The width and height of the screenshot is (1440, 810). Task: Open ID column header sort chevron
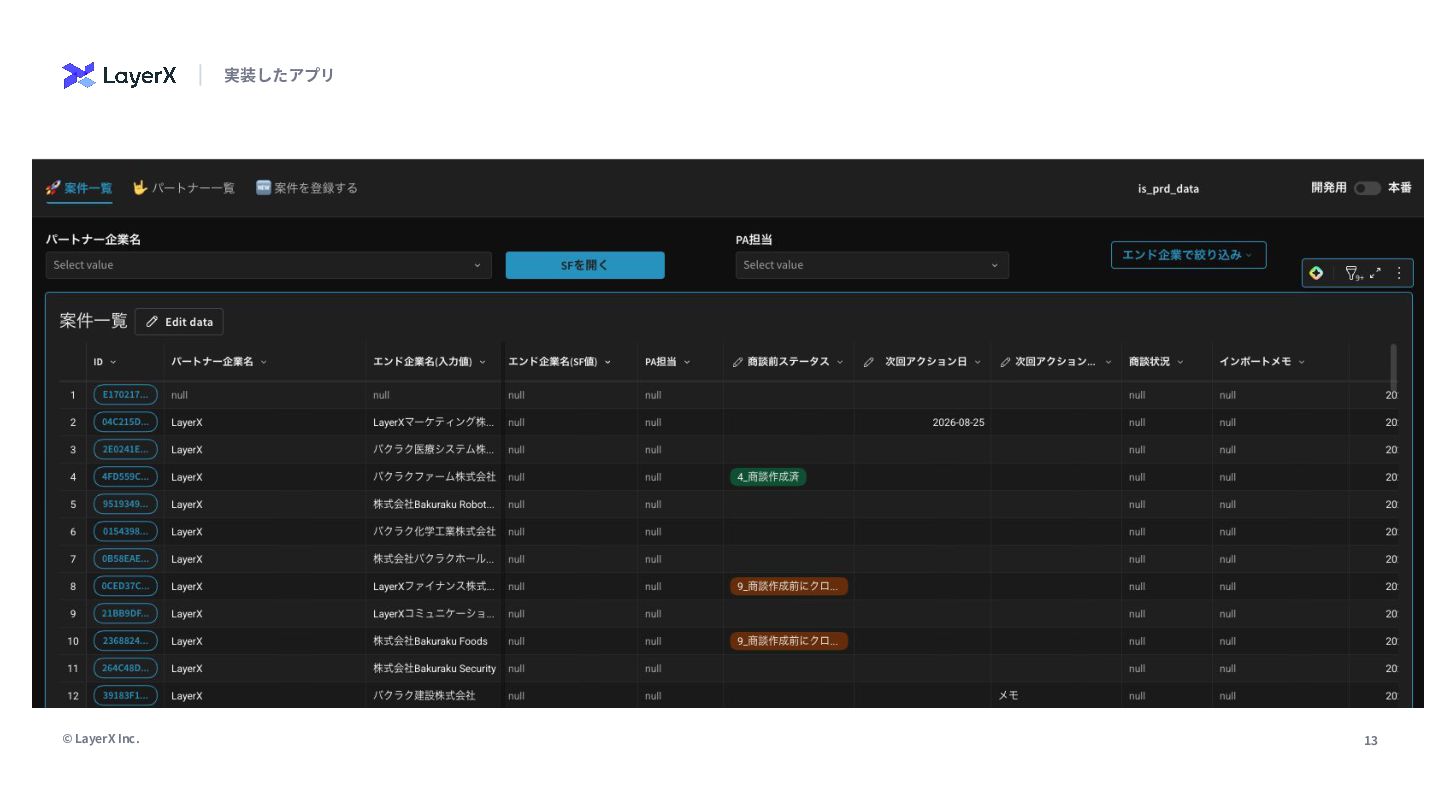point(113,362)
